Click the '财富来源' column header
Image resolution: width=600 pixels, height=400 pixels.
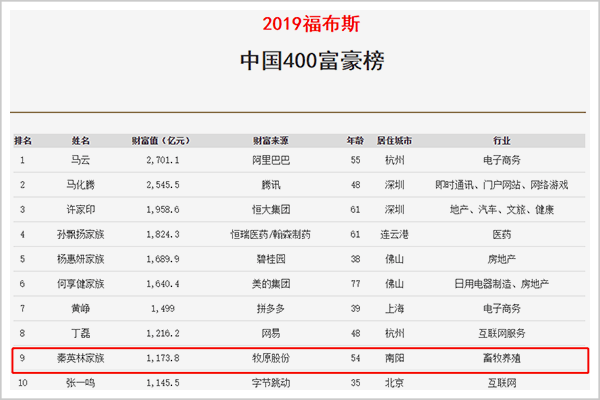271,140
